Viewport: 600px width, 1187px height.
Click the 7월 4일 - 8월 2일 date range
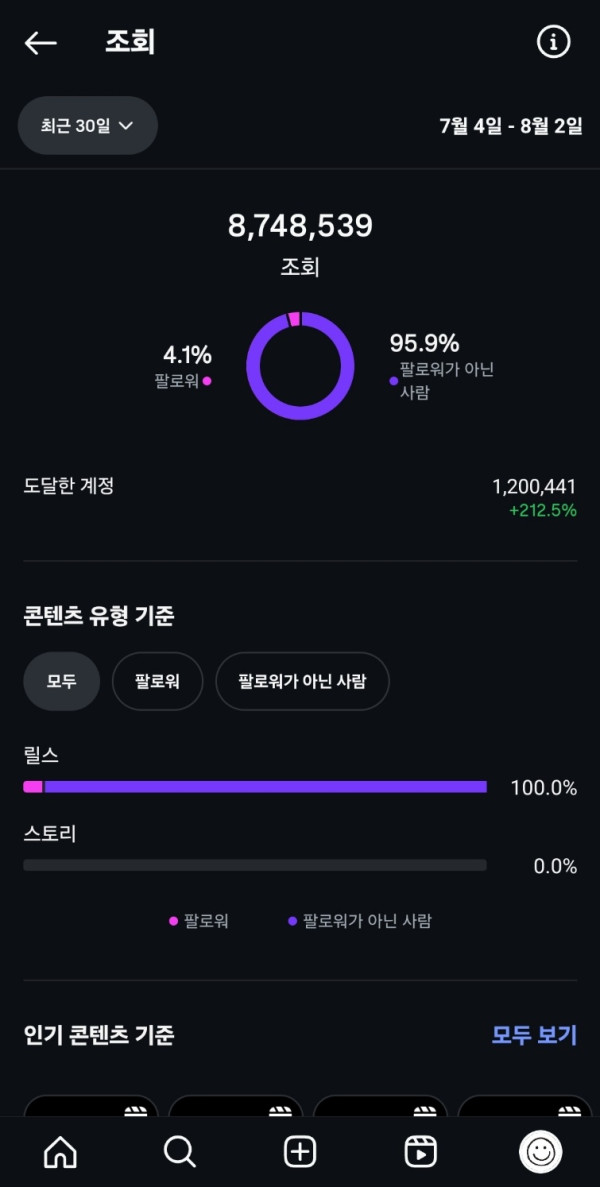(510, 126)
